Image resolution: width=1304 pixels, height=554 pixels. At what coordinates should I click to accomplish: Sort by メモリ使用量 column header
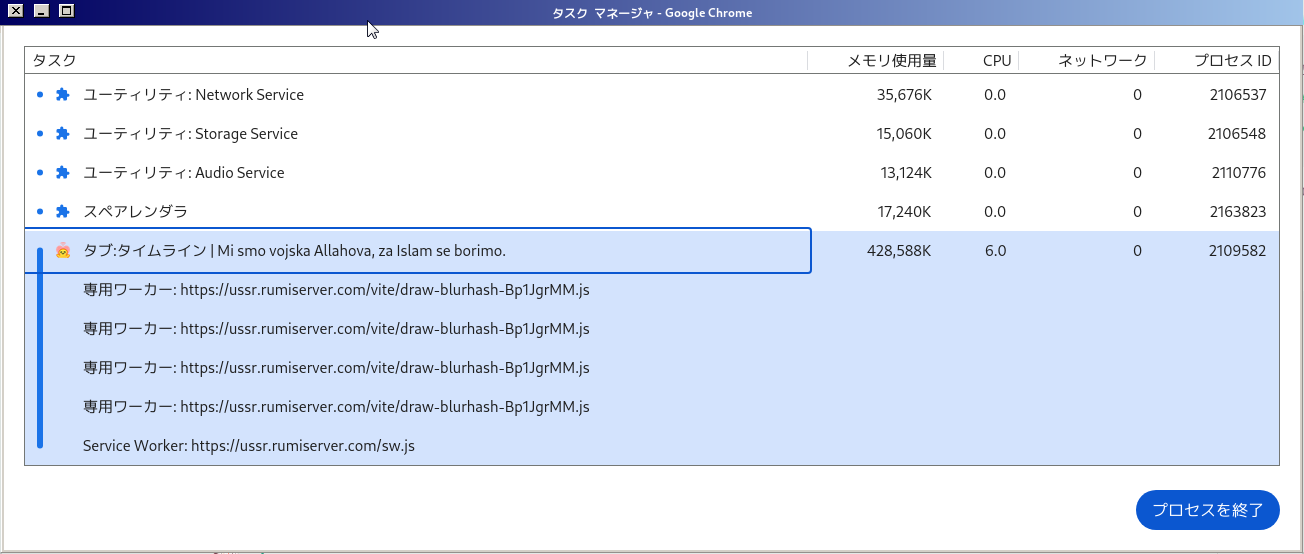point(891,61)
